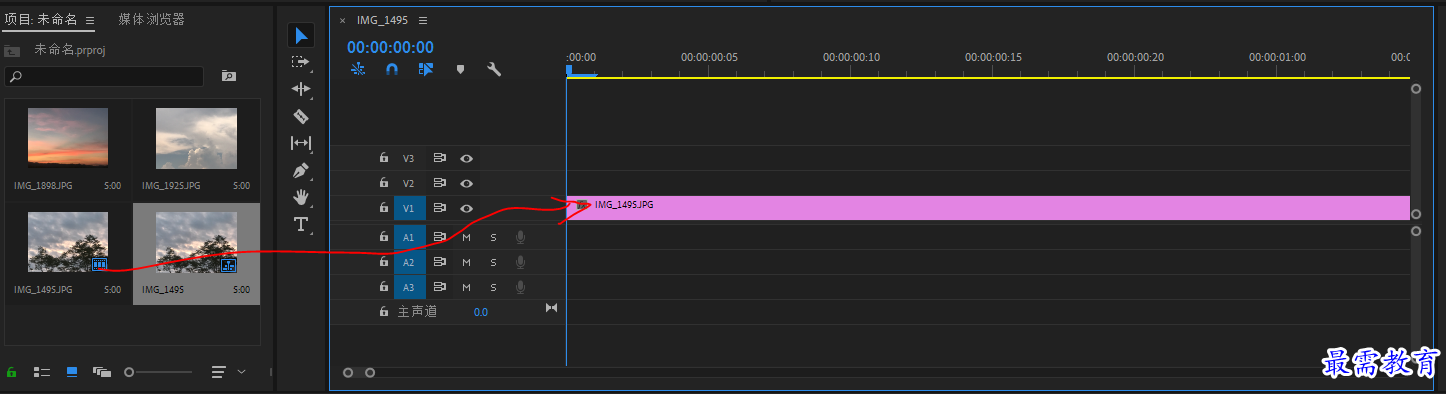
Task: Enable voice-over record on A1
Action: (520, 237)
